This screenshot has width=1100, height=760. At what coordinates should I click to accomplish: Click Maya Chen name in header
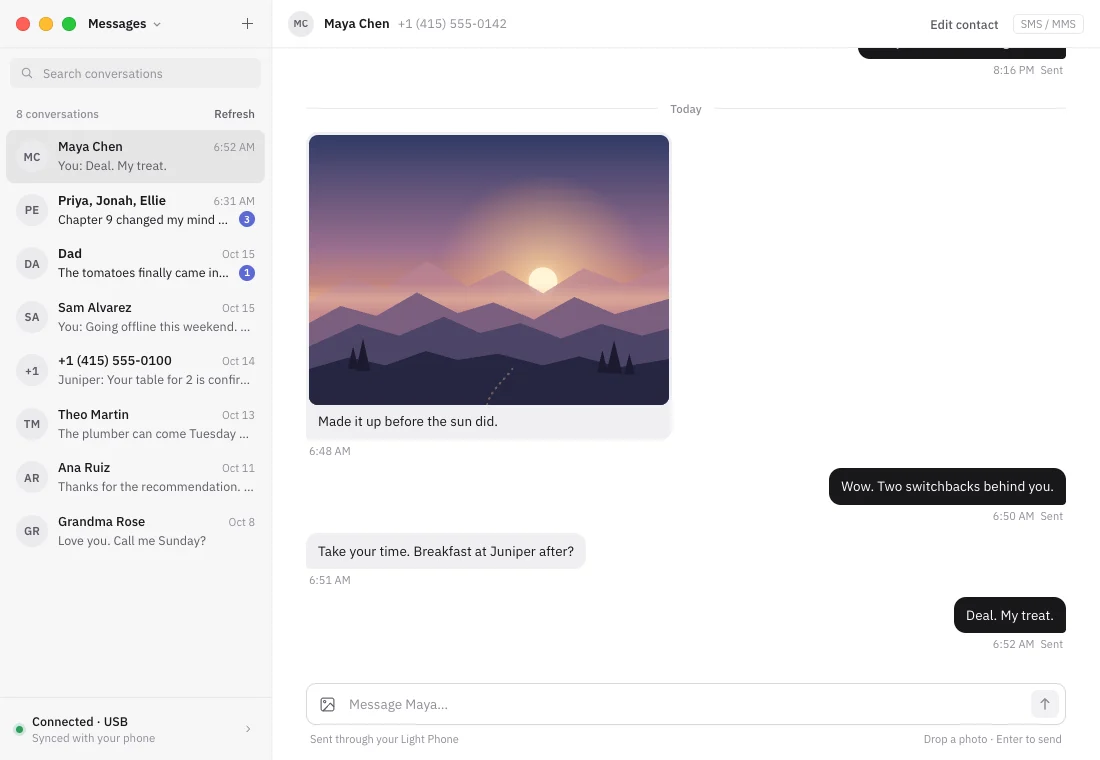pyautogui.click(x=356, y=24)
